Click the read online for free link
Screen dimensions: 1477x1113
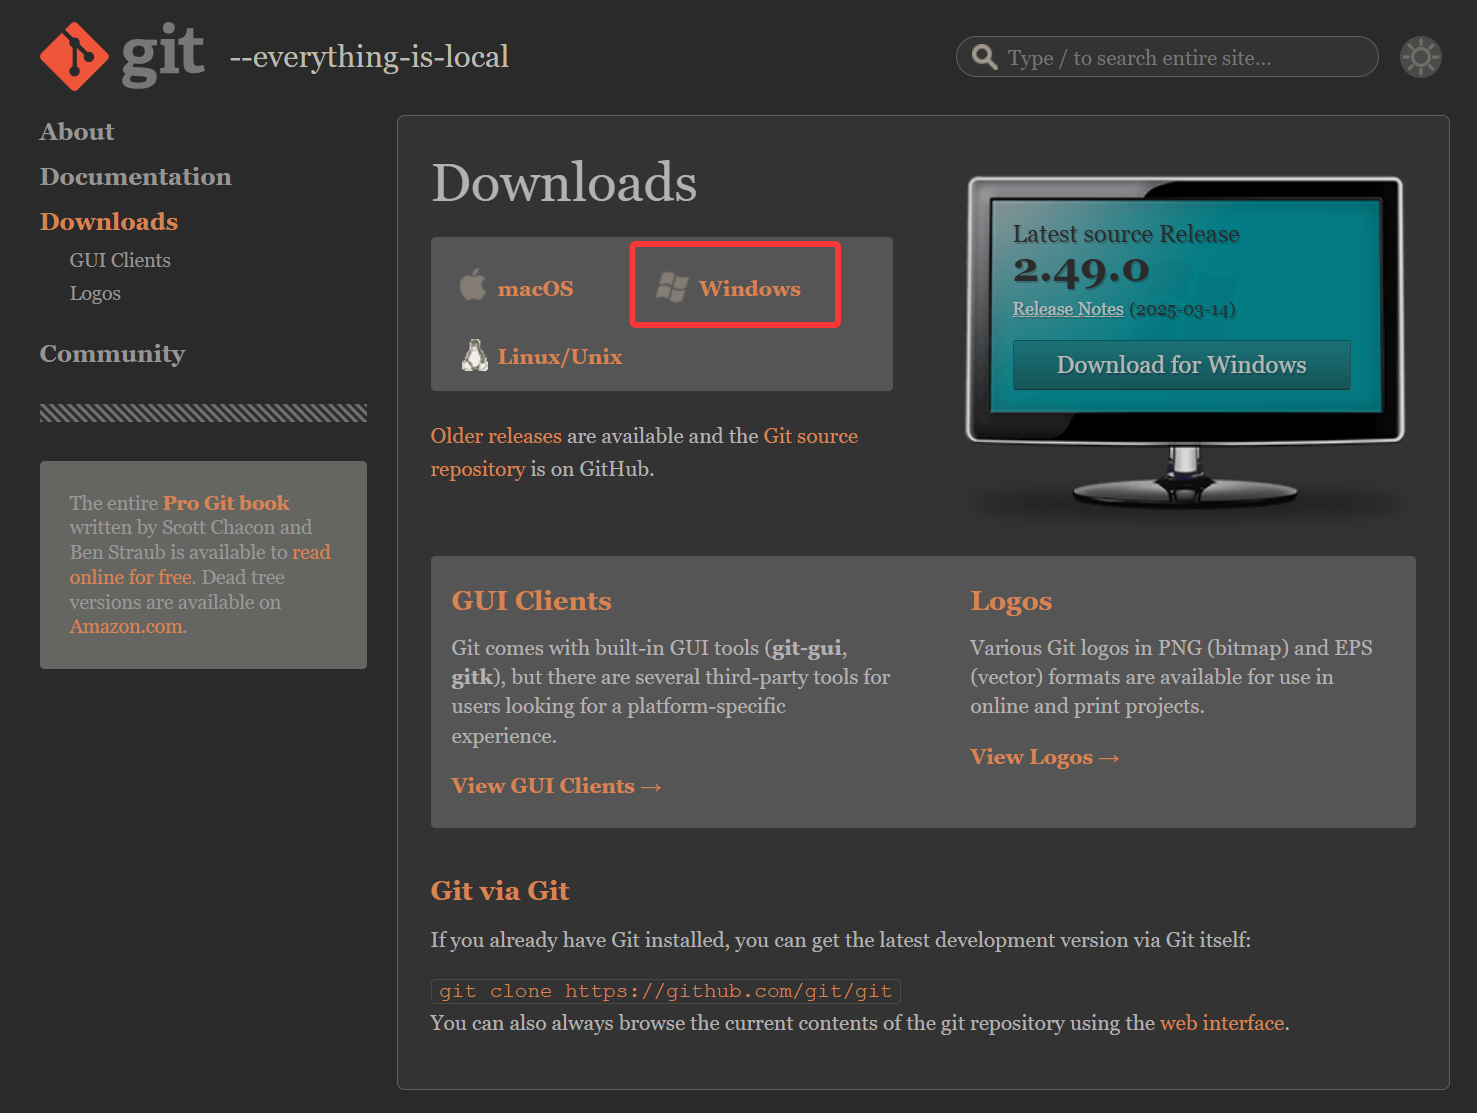200,565
